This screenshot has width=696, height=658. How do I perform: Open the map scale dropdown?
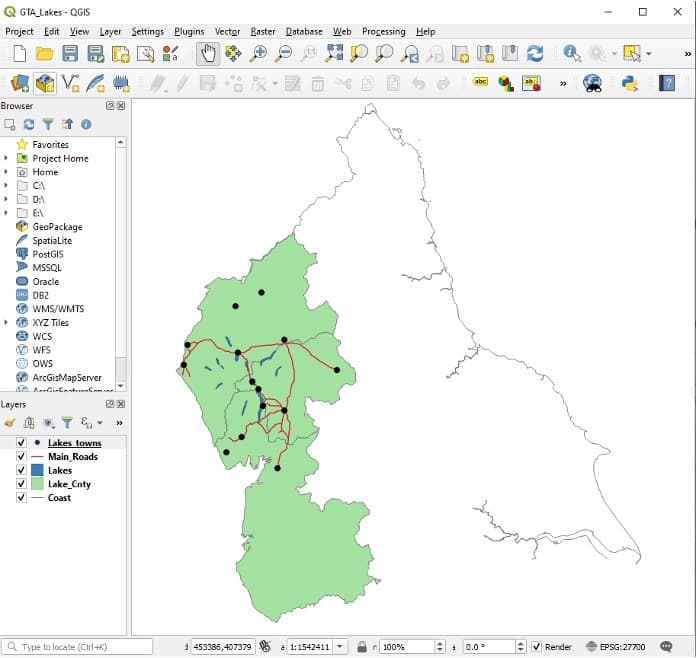pos(341,647)
